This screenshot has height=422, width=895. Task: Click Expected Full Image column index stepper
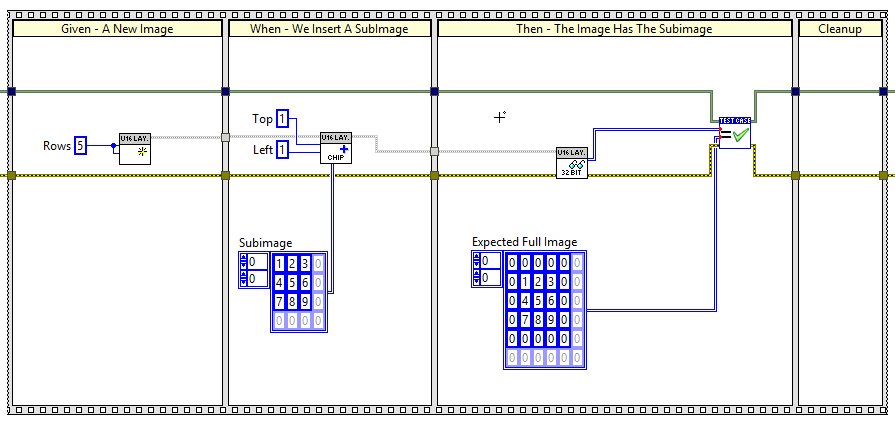point(476,278)
